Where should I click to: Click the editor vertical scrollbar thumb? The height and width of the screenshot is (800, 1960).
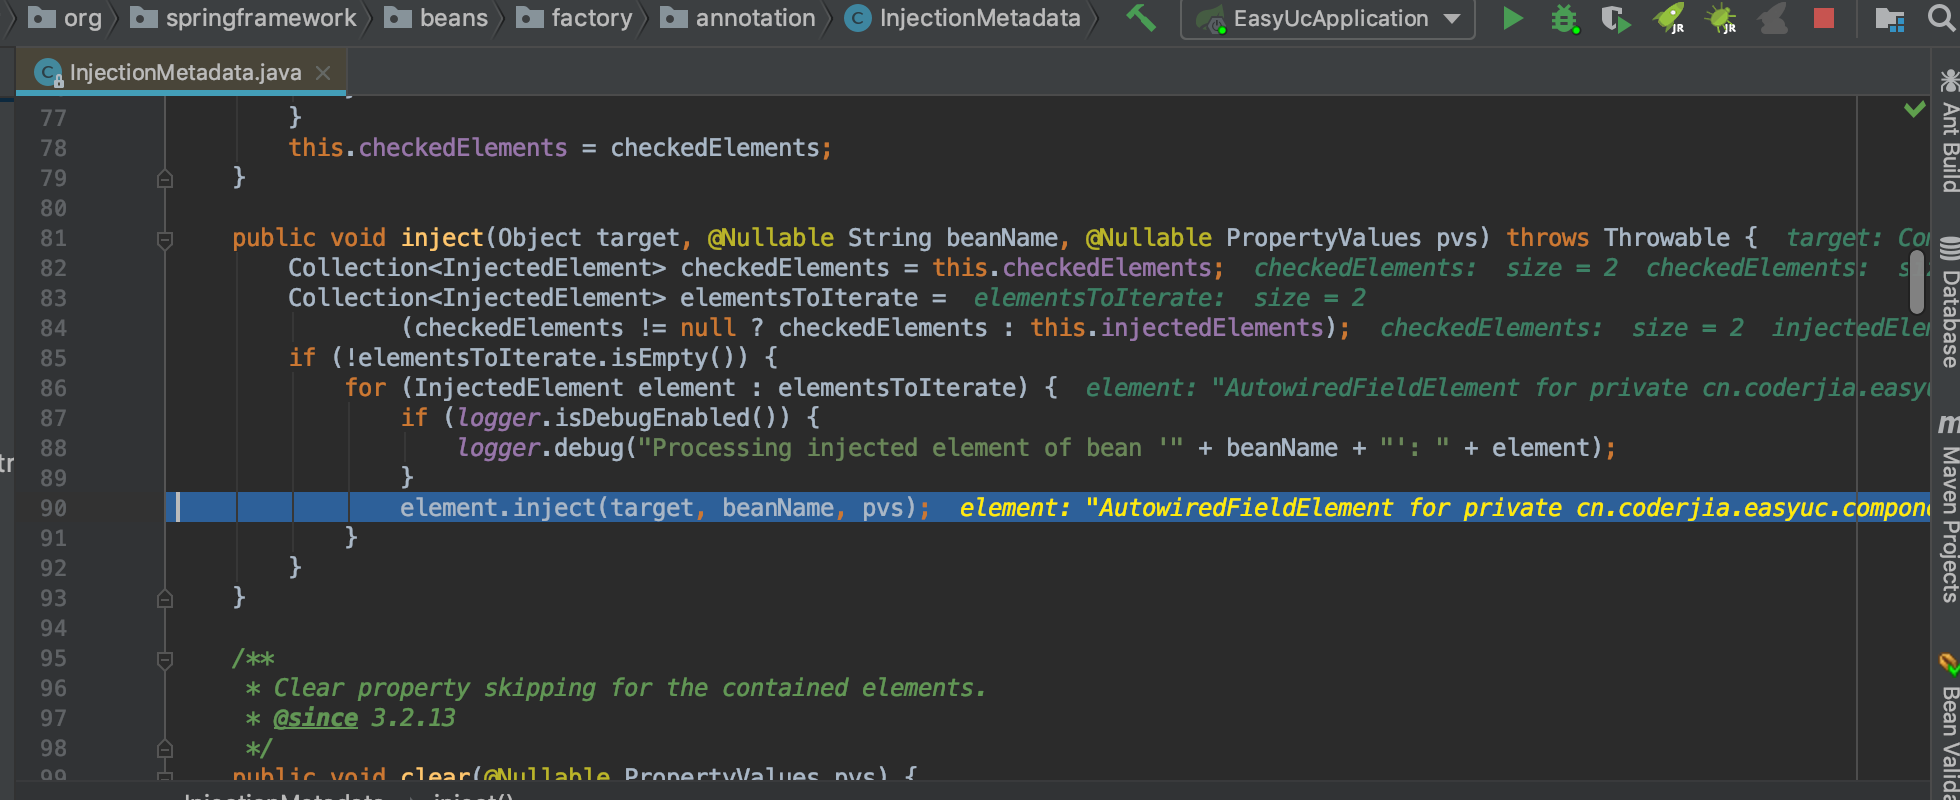coord(1916,281)
